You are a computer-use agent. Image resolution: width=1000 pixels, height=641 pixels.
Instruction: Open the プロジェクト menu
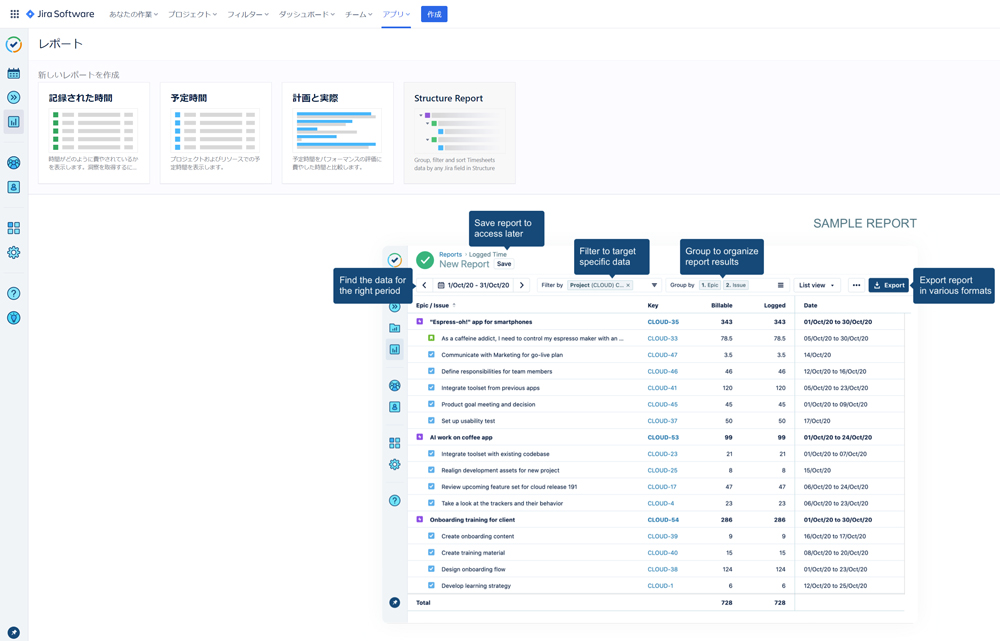193,14
